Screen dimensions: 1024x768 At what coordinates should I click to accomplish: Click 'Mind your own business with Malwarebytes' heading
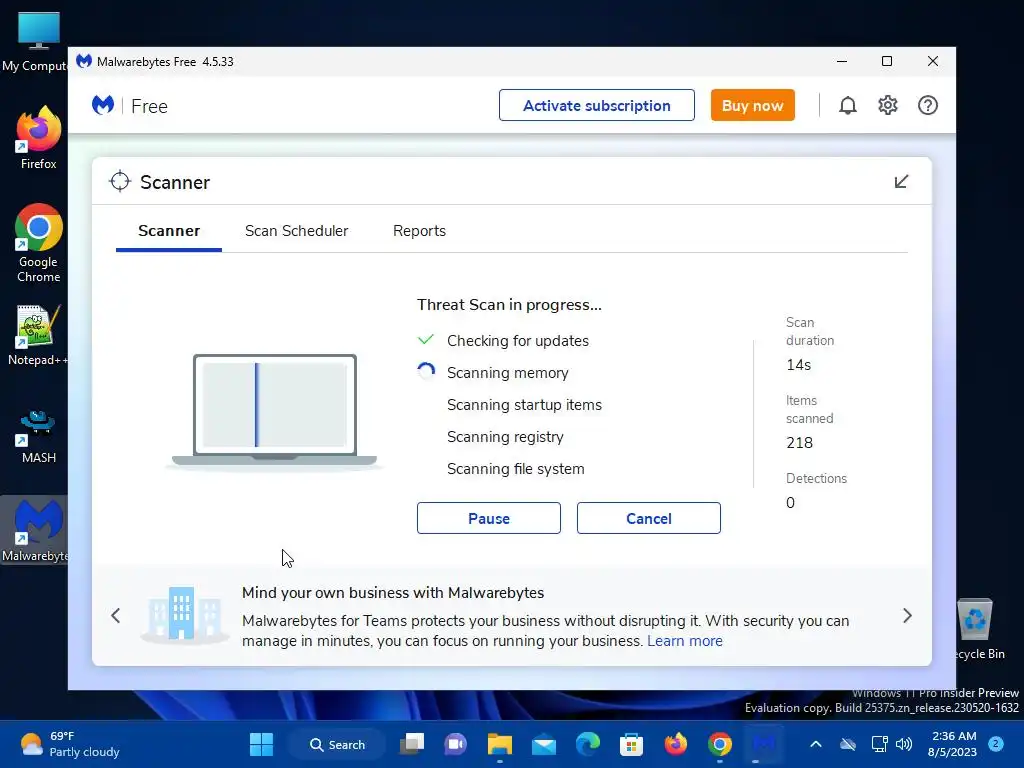coord(392,592)
